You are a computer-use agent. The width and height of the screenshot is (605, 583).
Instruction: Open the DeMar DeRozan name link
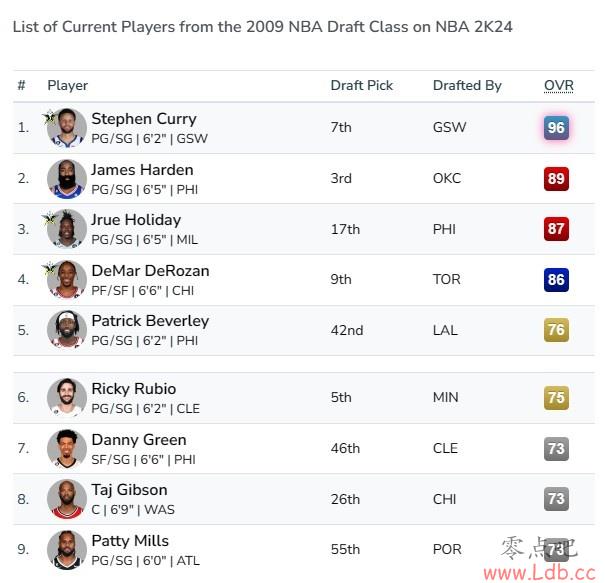click(150, 271)
